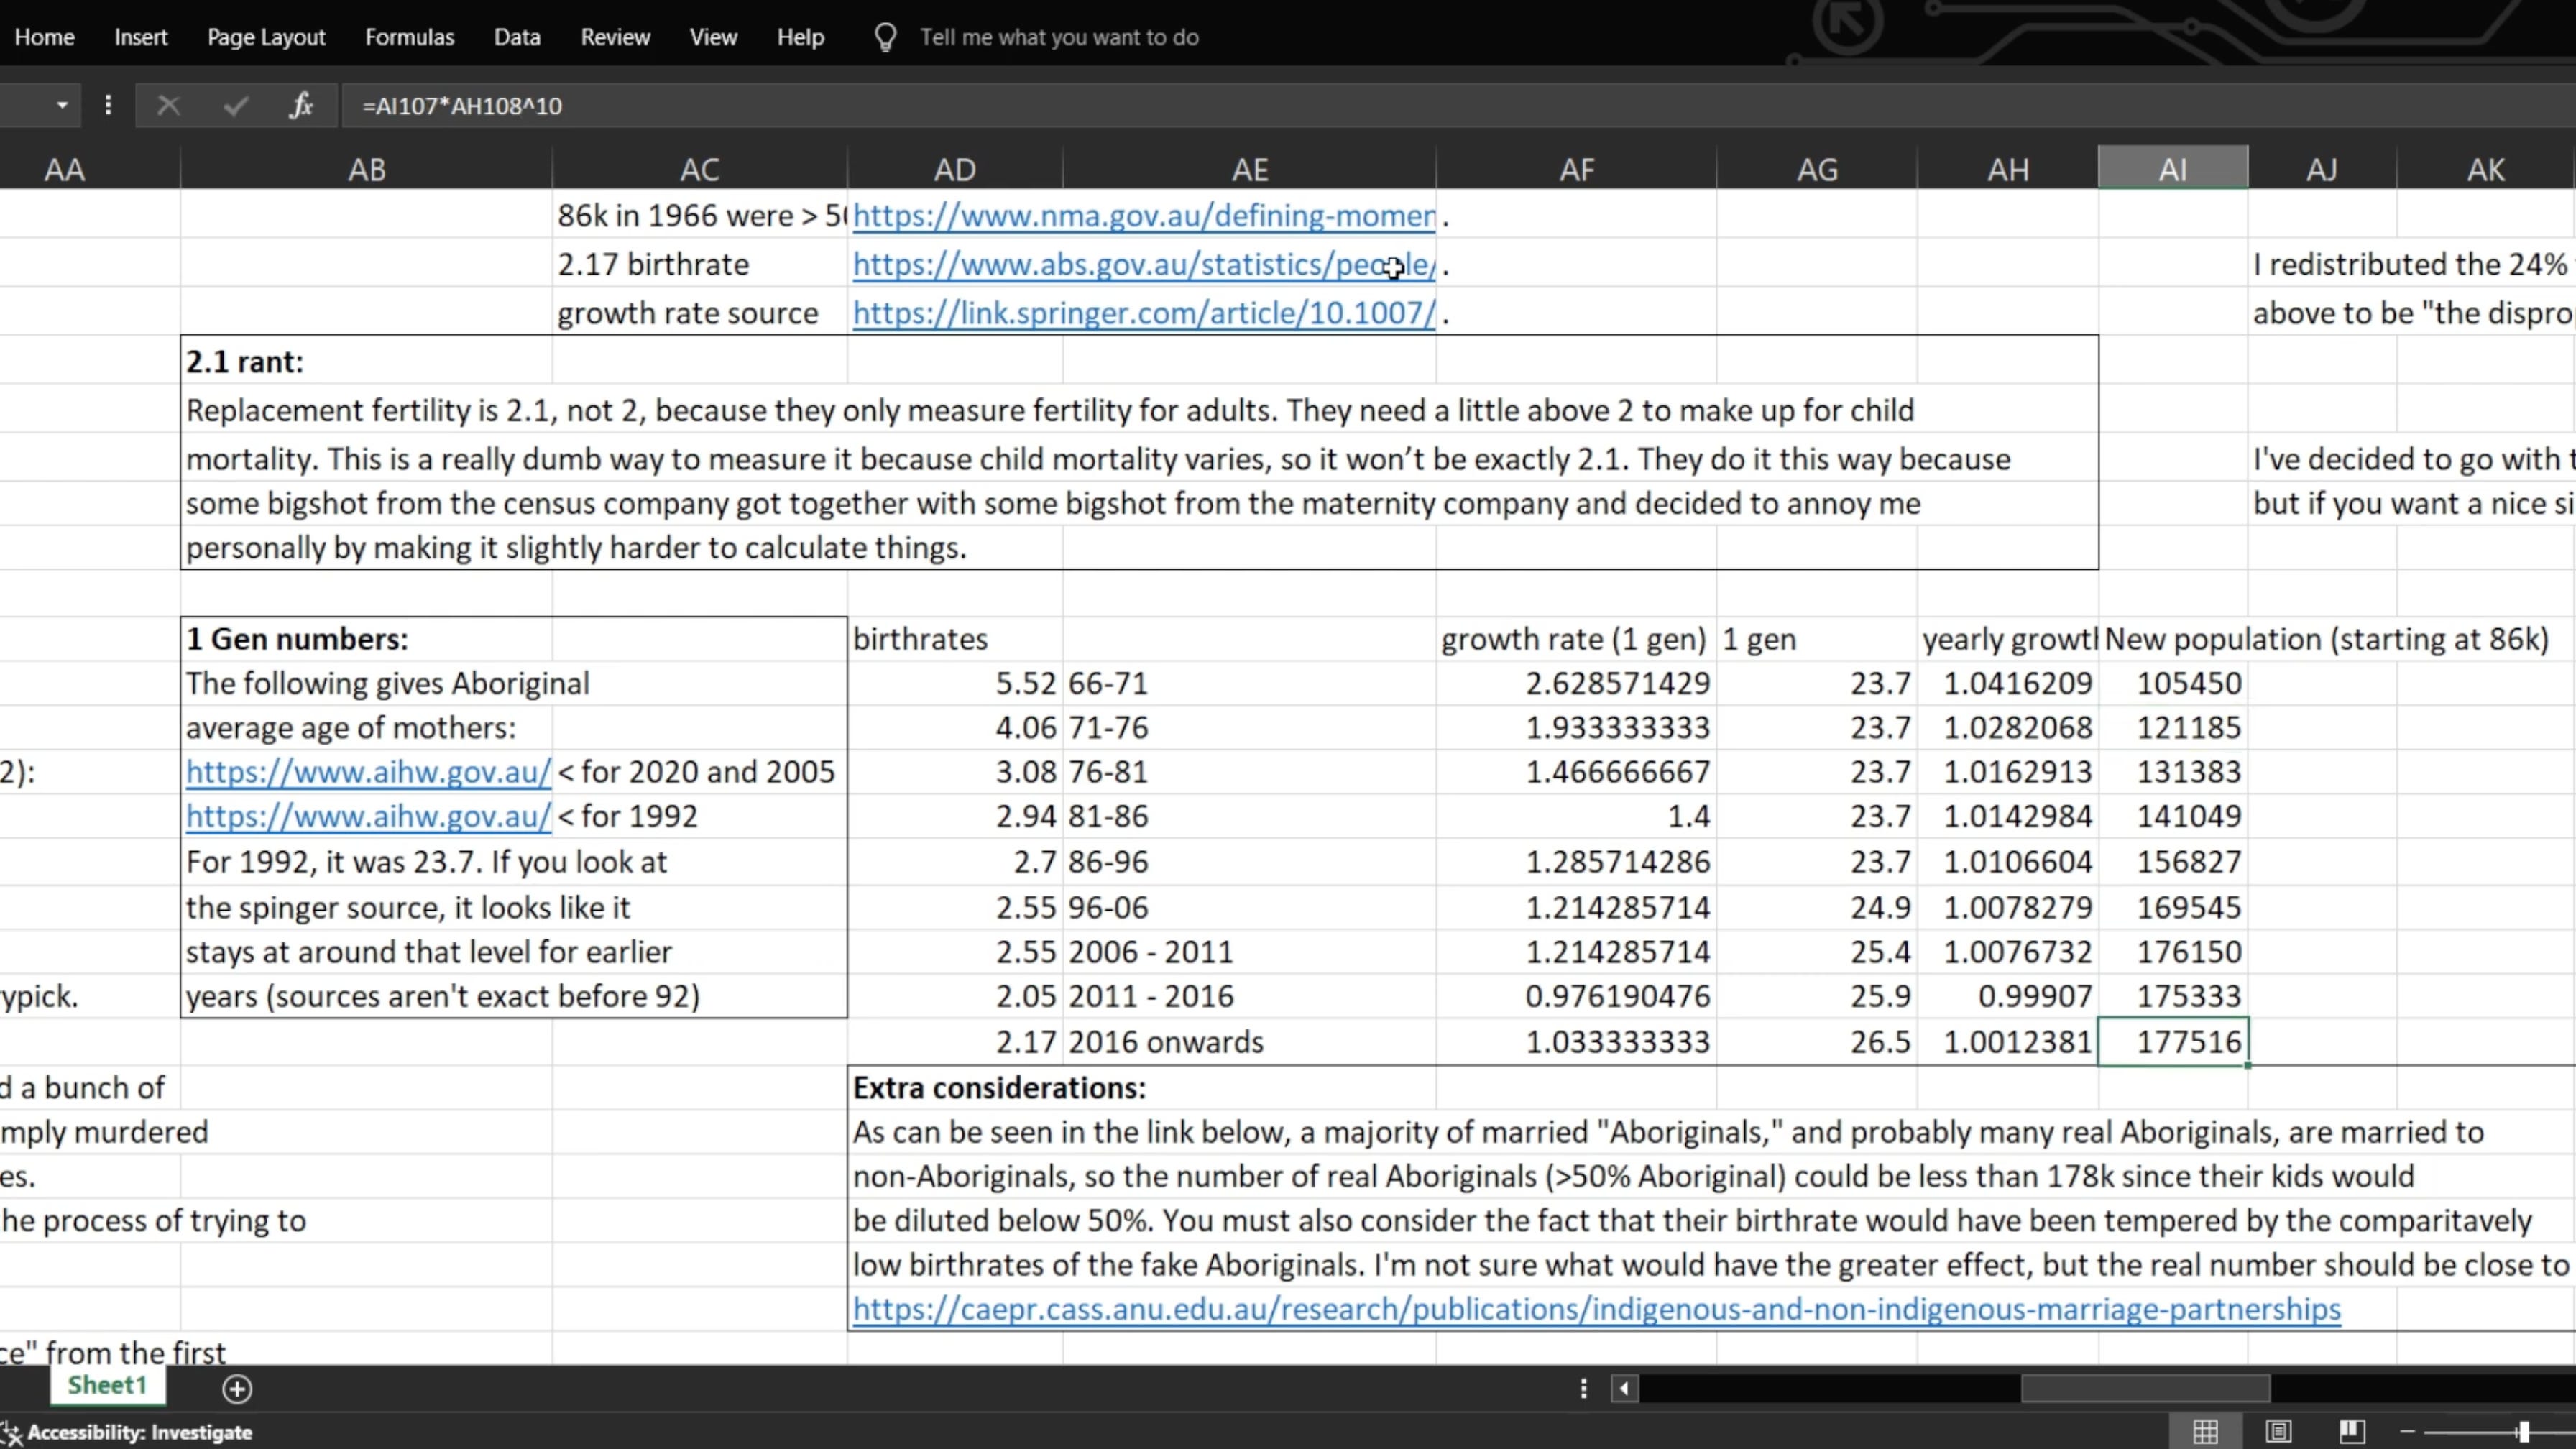2576x1449 pixels.
Task: Expand the Name Box dropdown arrow
Action: tap(62, 105)
